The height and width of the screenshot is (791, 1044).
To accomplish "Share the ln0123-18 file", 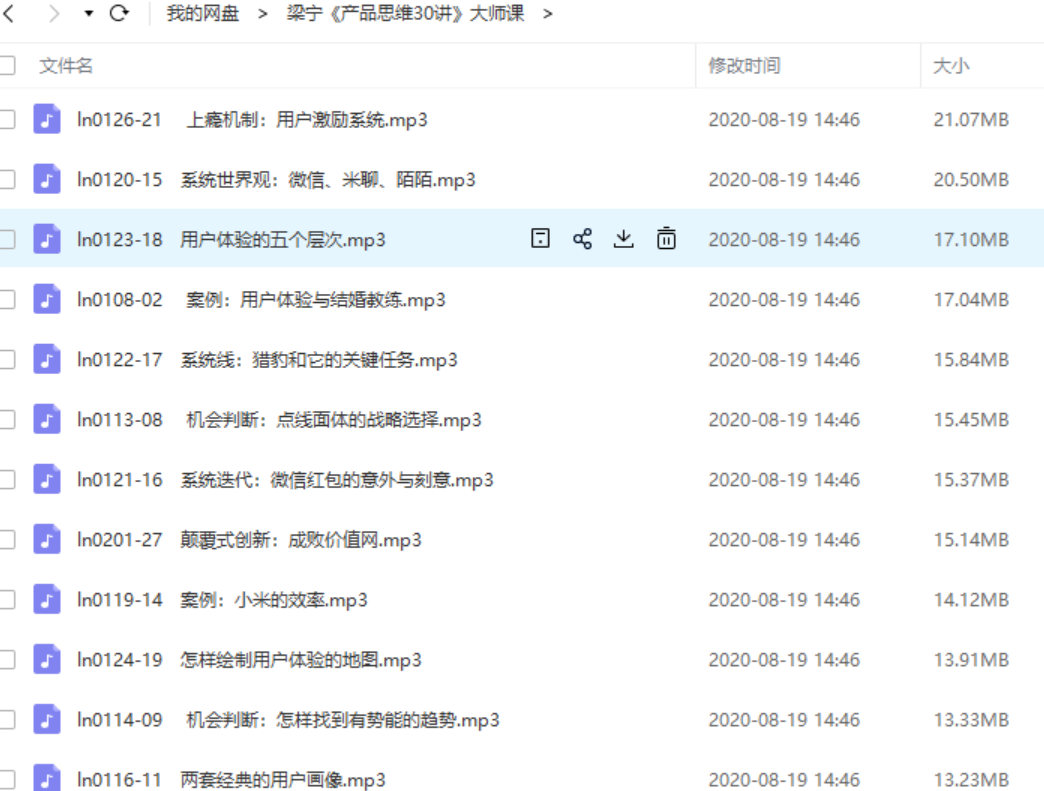I will [582, 238].
